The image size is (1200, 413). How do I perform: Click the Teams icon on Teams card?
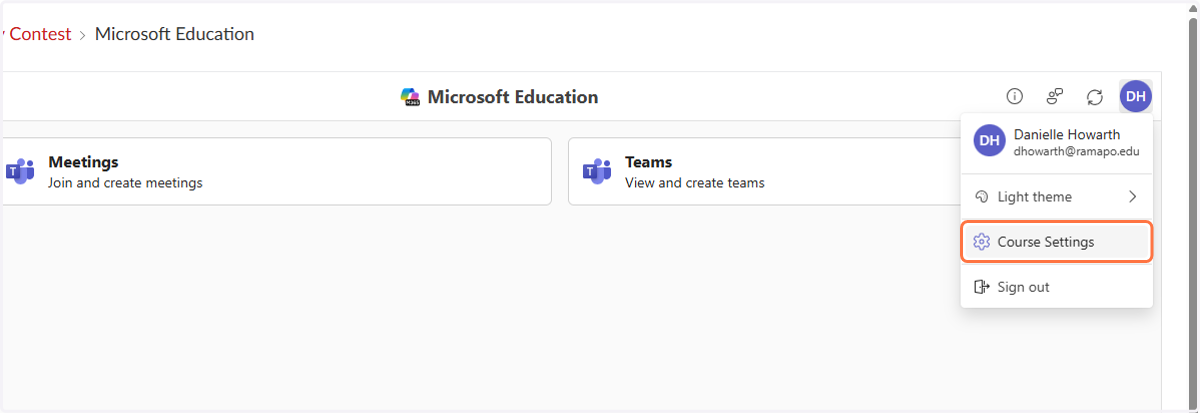coord(597,171)
